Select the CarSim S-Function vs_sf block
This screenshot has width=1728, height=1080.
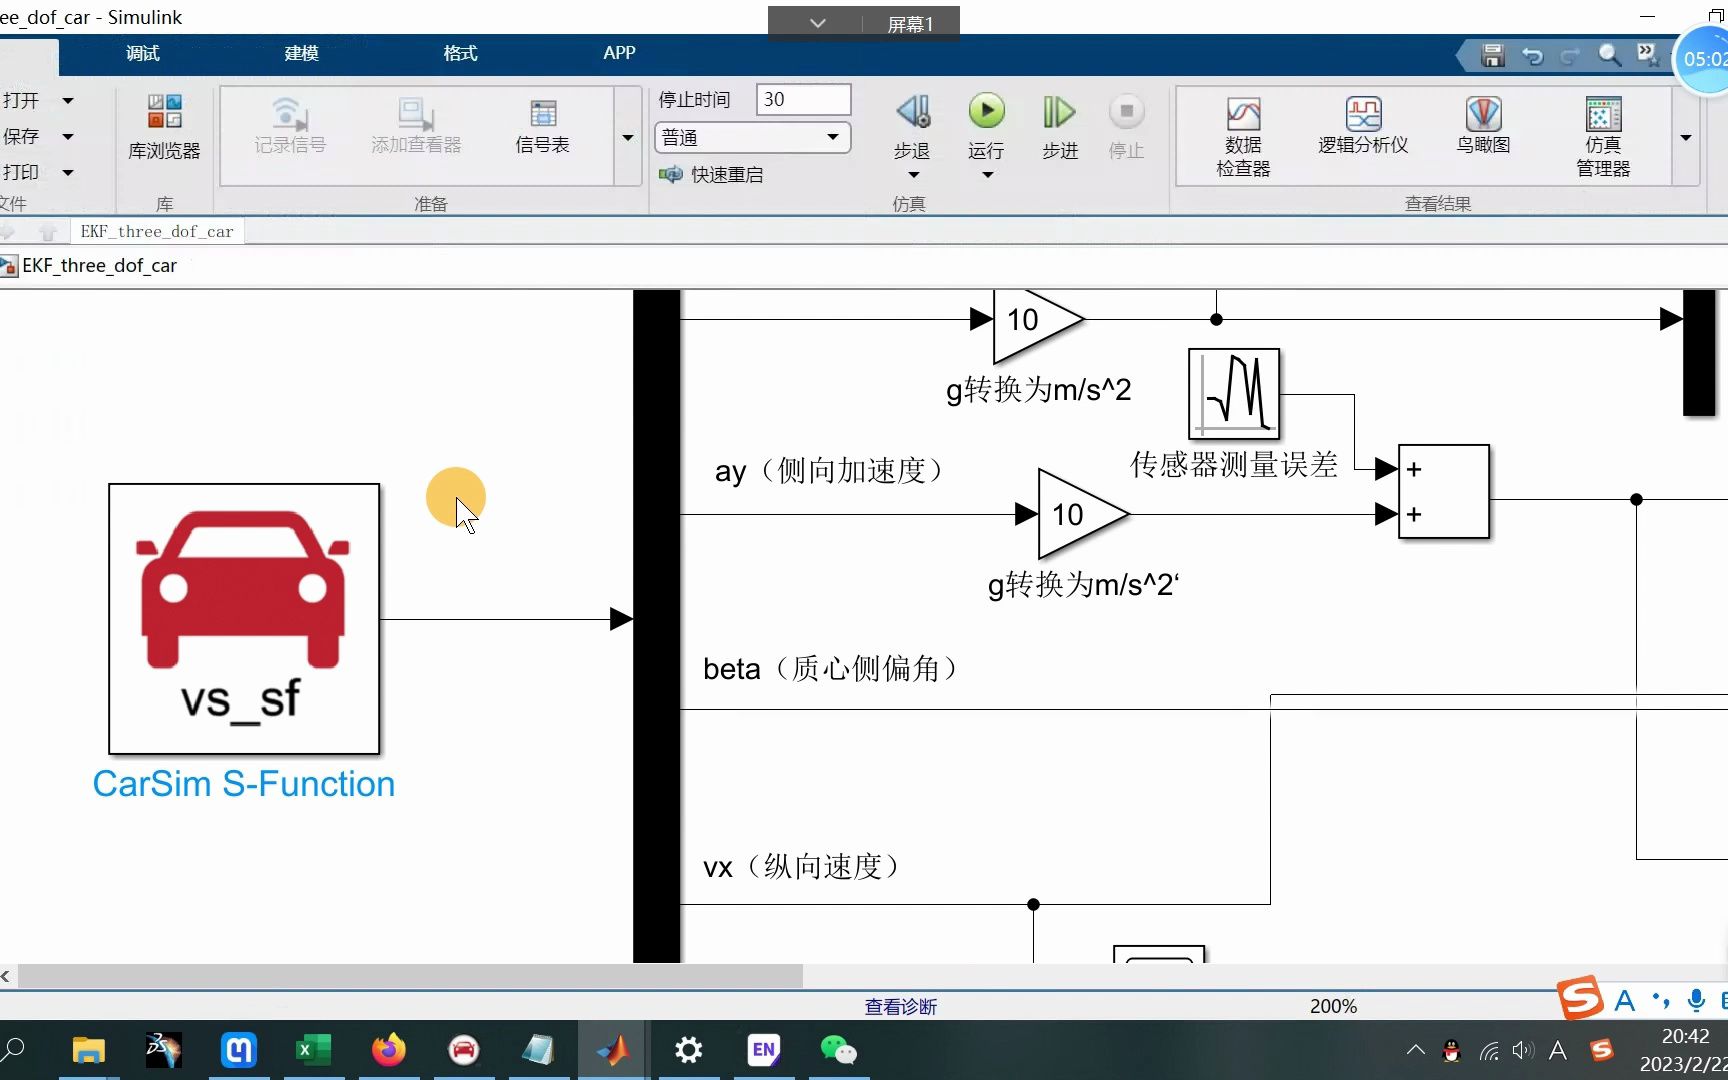pos(244,619)
